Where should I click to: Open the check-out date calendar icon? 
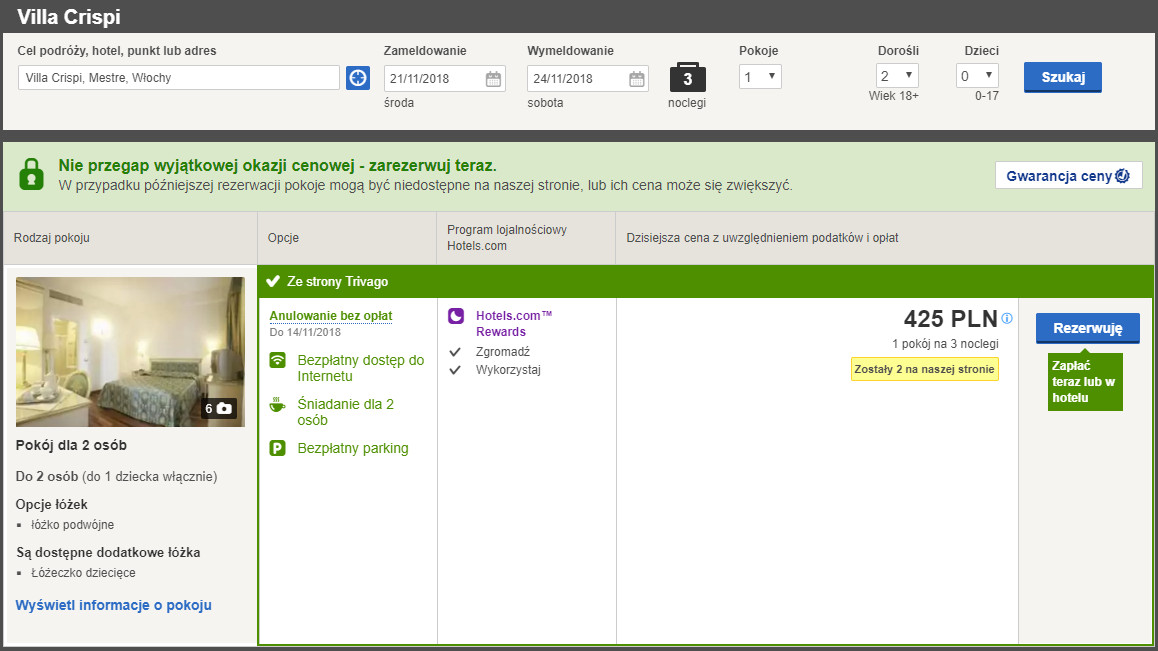point(636,79)
